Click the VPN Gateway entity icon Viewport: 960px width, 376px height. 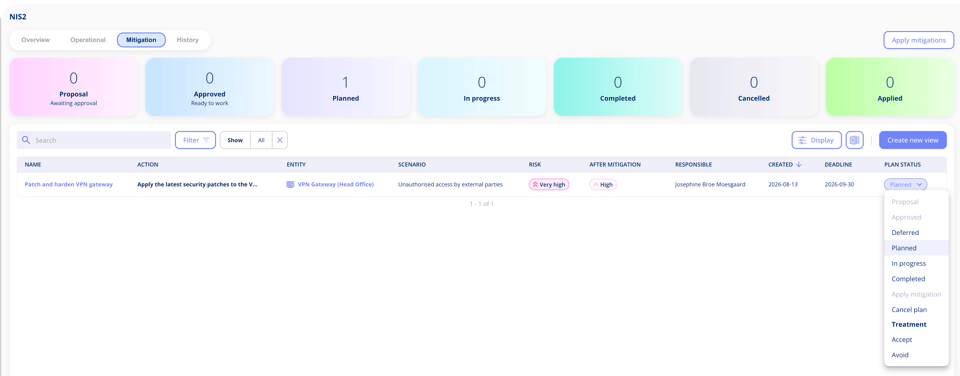tap(290, 184)
